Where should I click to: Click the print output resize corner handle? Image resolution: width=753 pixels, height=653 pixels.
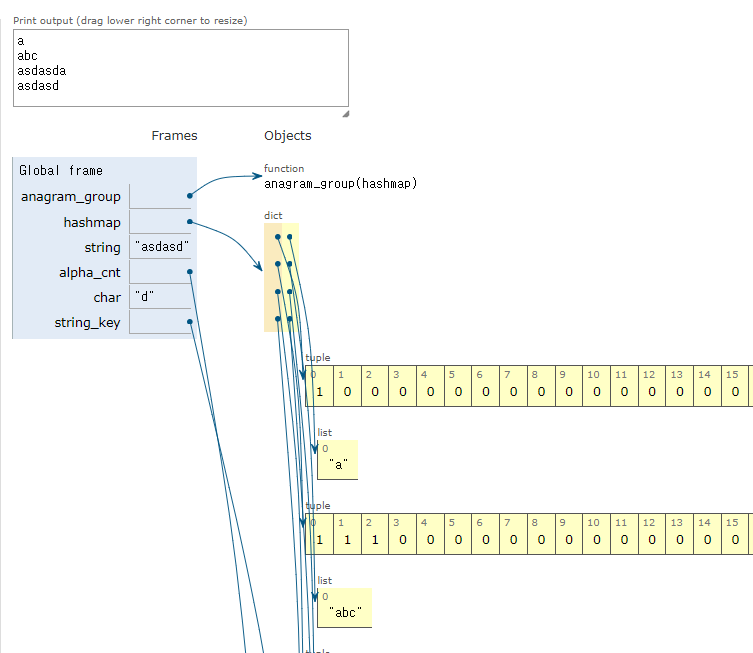pos(346,114)
